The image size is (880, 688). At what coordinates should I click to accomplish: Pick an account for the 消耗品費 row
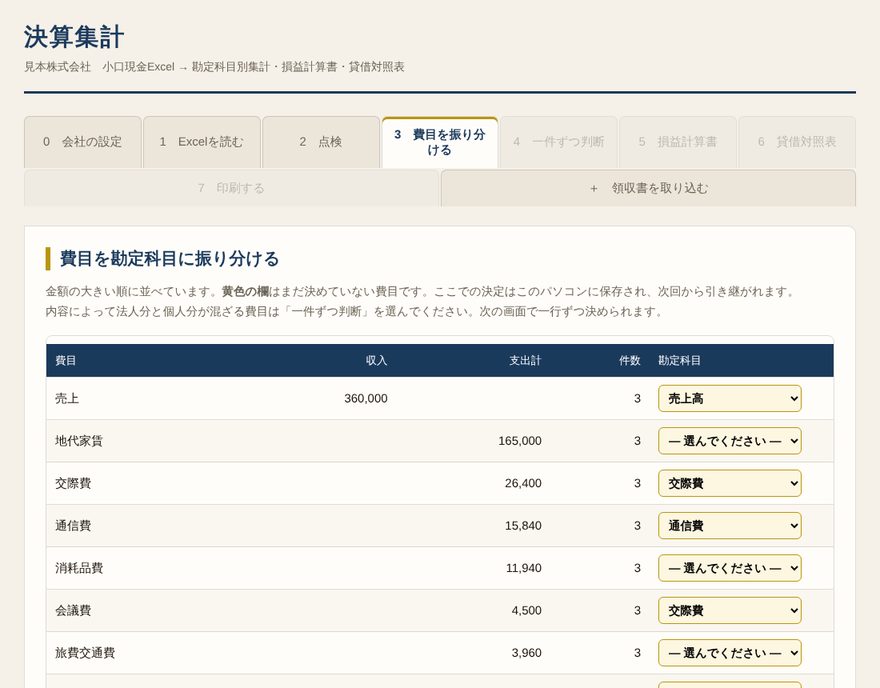coord(730,568)
